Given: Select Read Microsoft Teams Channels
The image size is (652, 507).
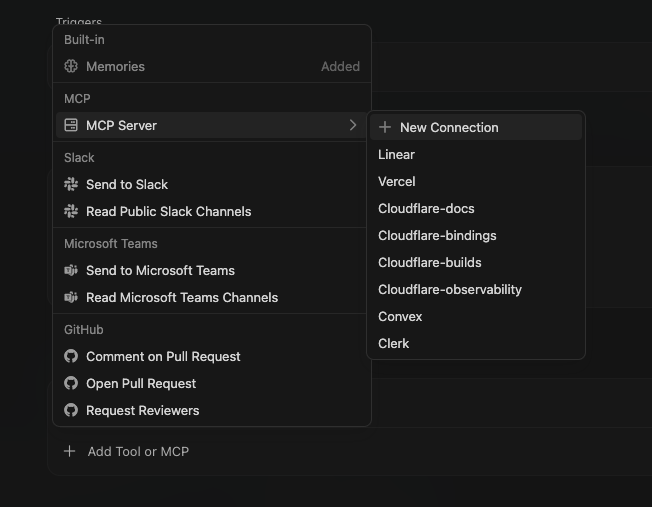Looking at the screenshot, I should point(212,297).
